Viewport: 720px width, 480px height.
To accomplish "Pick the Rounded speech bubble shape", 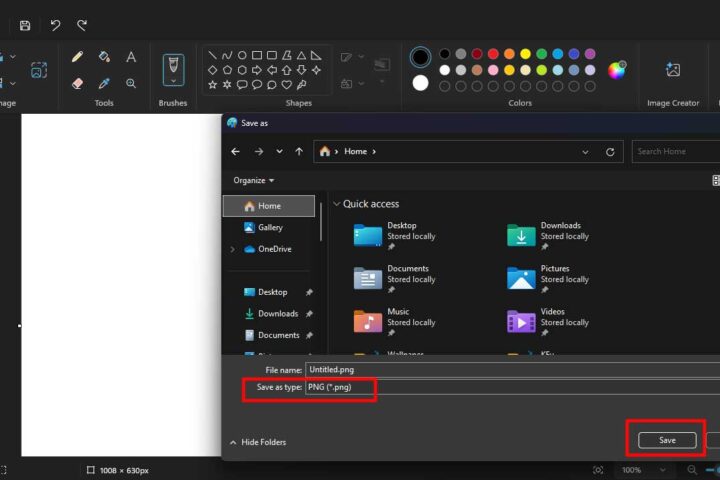I will click(x=242, y=85).
